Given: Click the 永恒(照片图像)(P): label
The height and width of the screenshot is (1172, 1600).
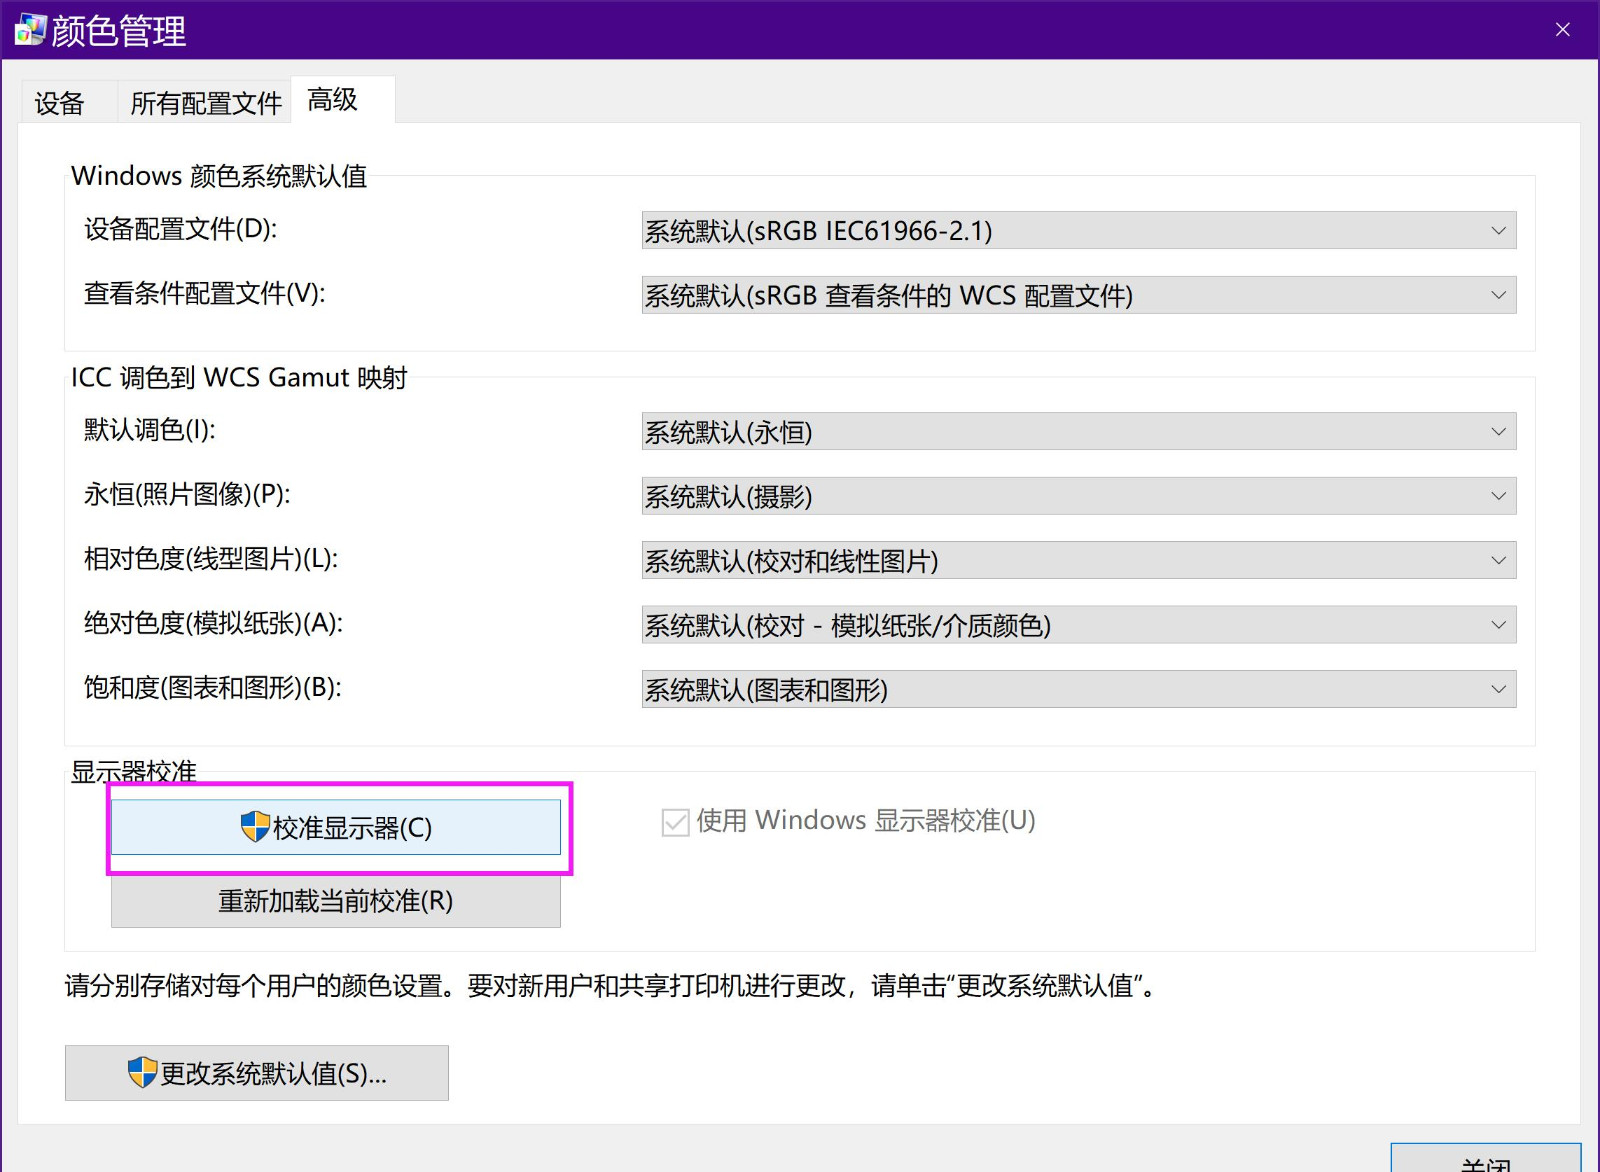Looking at the screenshot, I should point(187,494).
